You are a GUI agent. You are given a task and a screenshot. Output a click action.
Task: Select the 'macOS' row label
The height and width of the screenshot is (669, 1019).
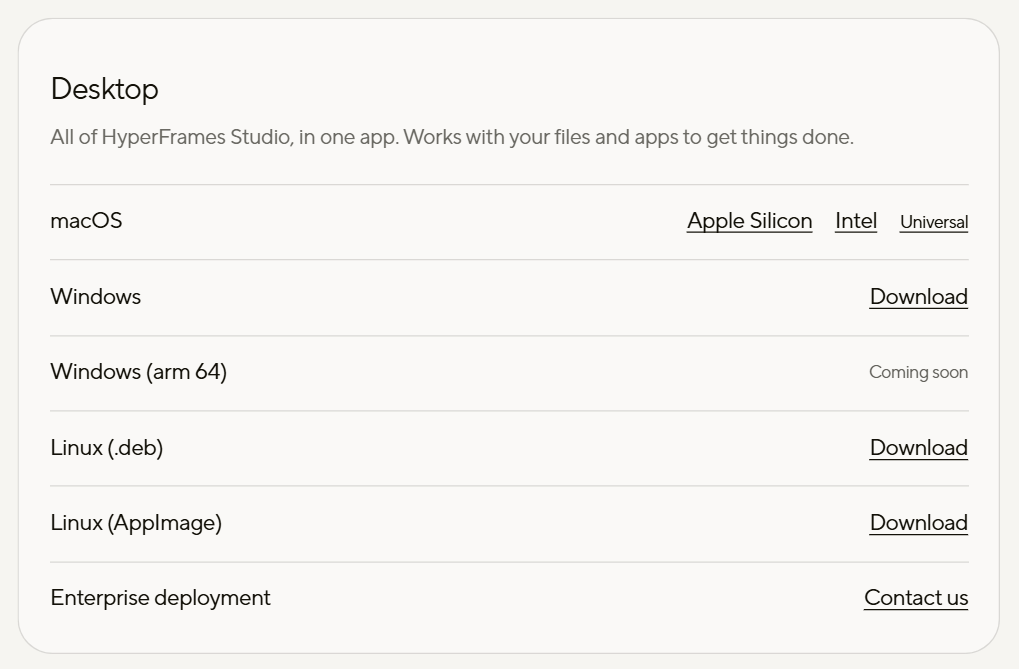tap(86, 221)
